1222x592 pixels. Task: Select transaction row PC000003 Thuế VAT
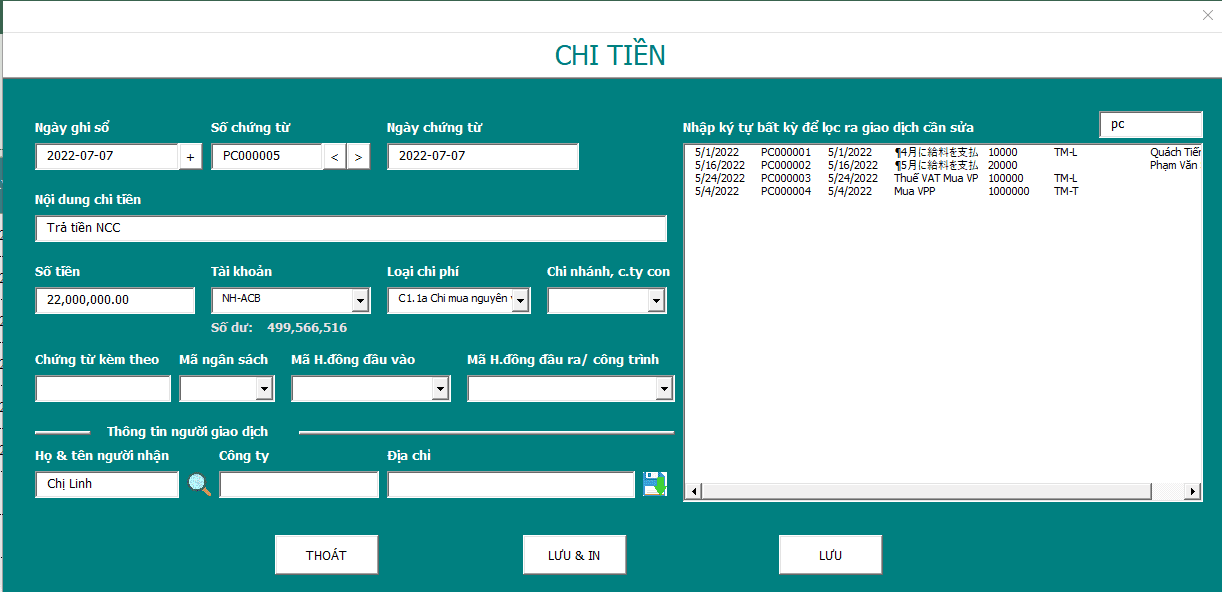943,178
